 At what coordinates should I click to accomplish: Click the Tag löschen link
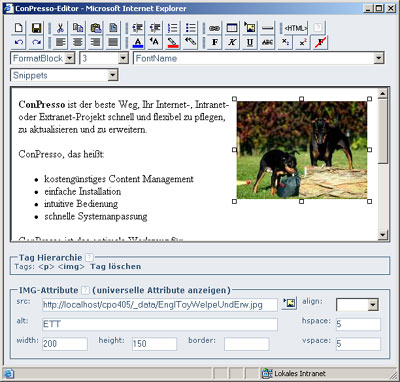pyautogui.click(x=116, y=266)
